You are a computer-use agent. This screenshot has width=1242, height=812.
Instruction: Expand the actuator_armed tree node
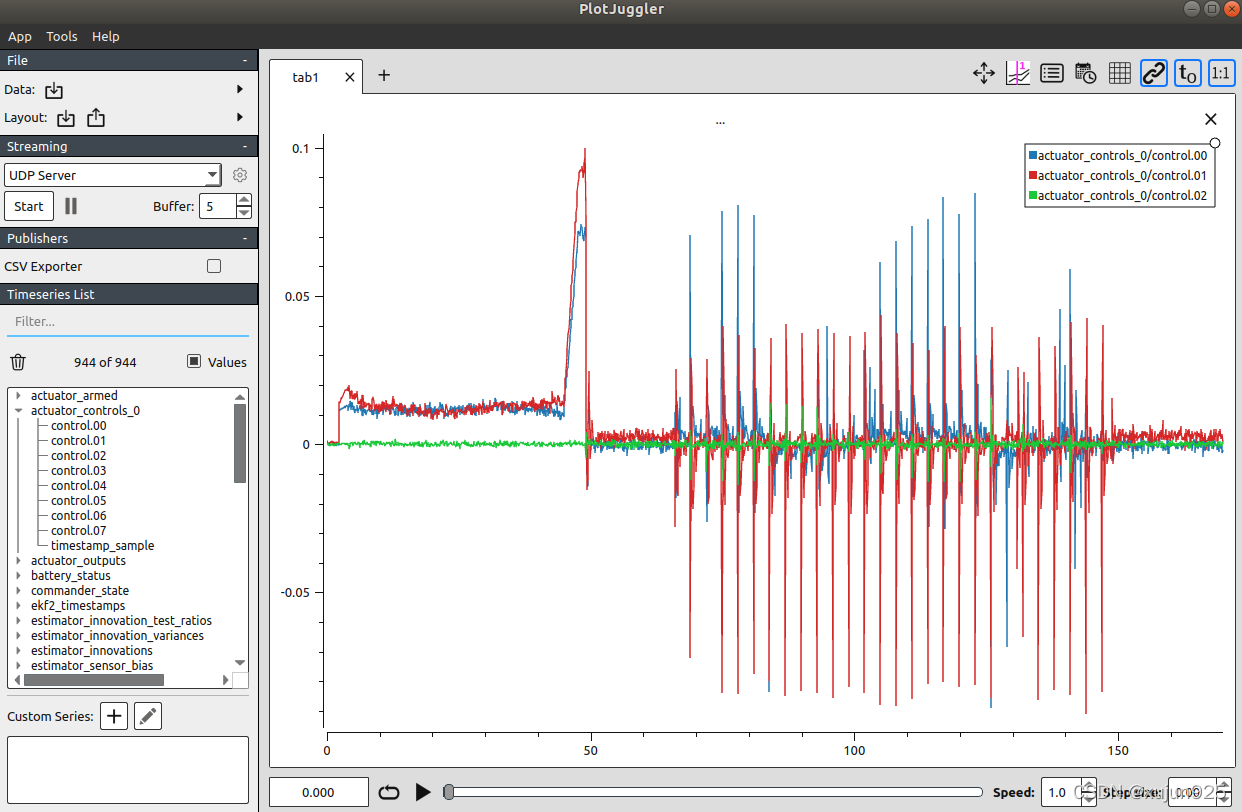(x=18, y=396)
